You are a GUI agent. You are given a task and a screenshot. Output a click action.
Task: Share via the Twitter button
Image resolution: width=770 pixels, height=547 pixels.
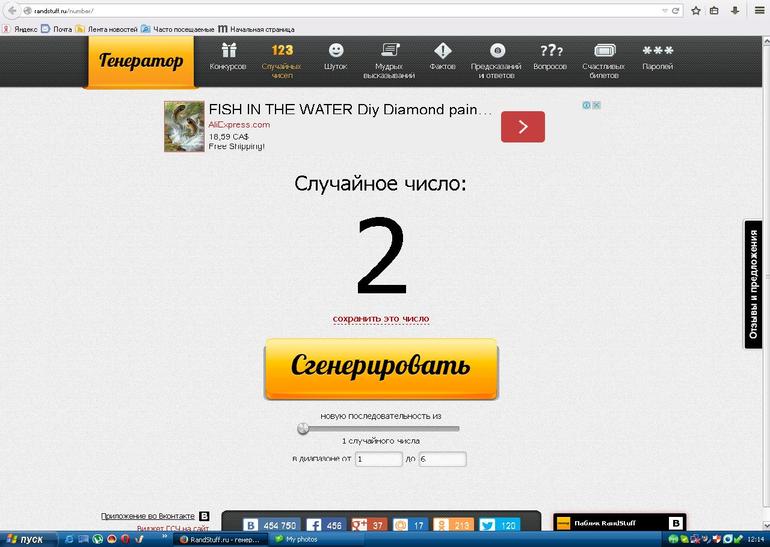[499, 525]
